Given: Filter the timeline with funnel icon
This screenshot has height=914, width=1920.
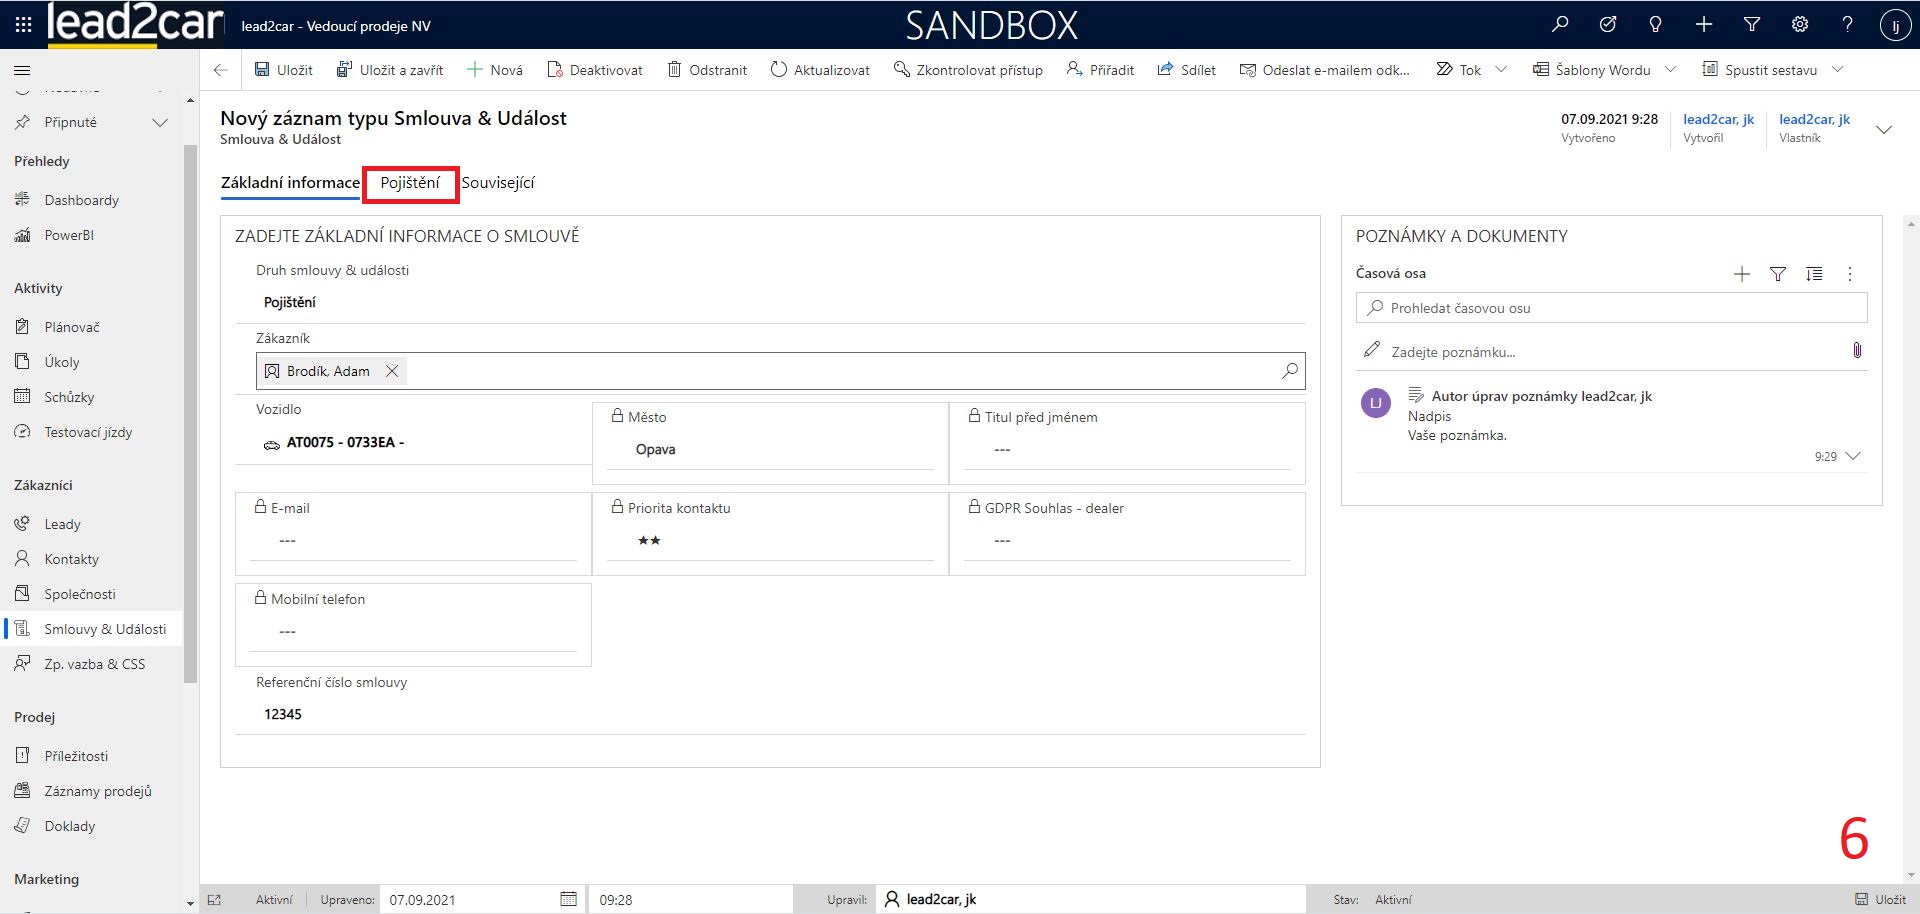Looking at the screenshot, I should 1777,274.
